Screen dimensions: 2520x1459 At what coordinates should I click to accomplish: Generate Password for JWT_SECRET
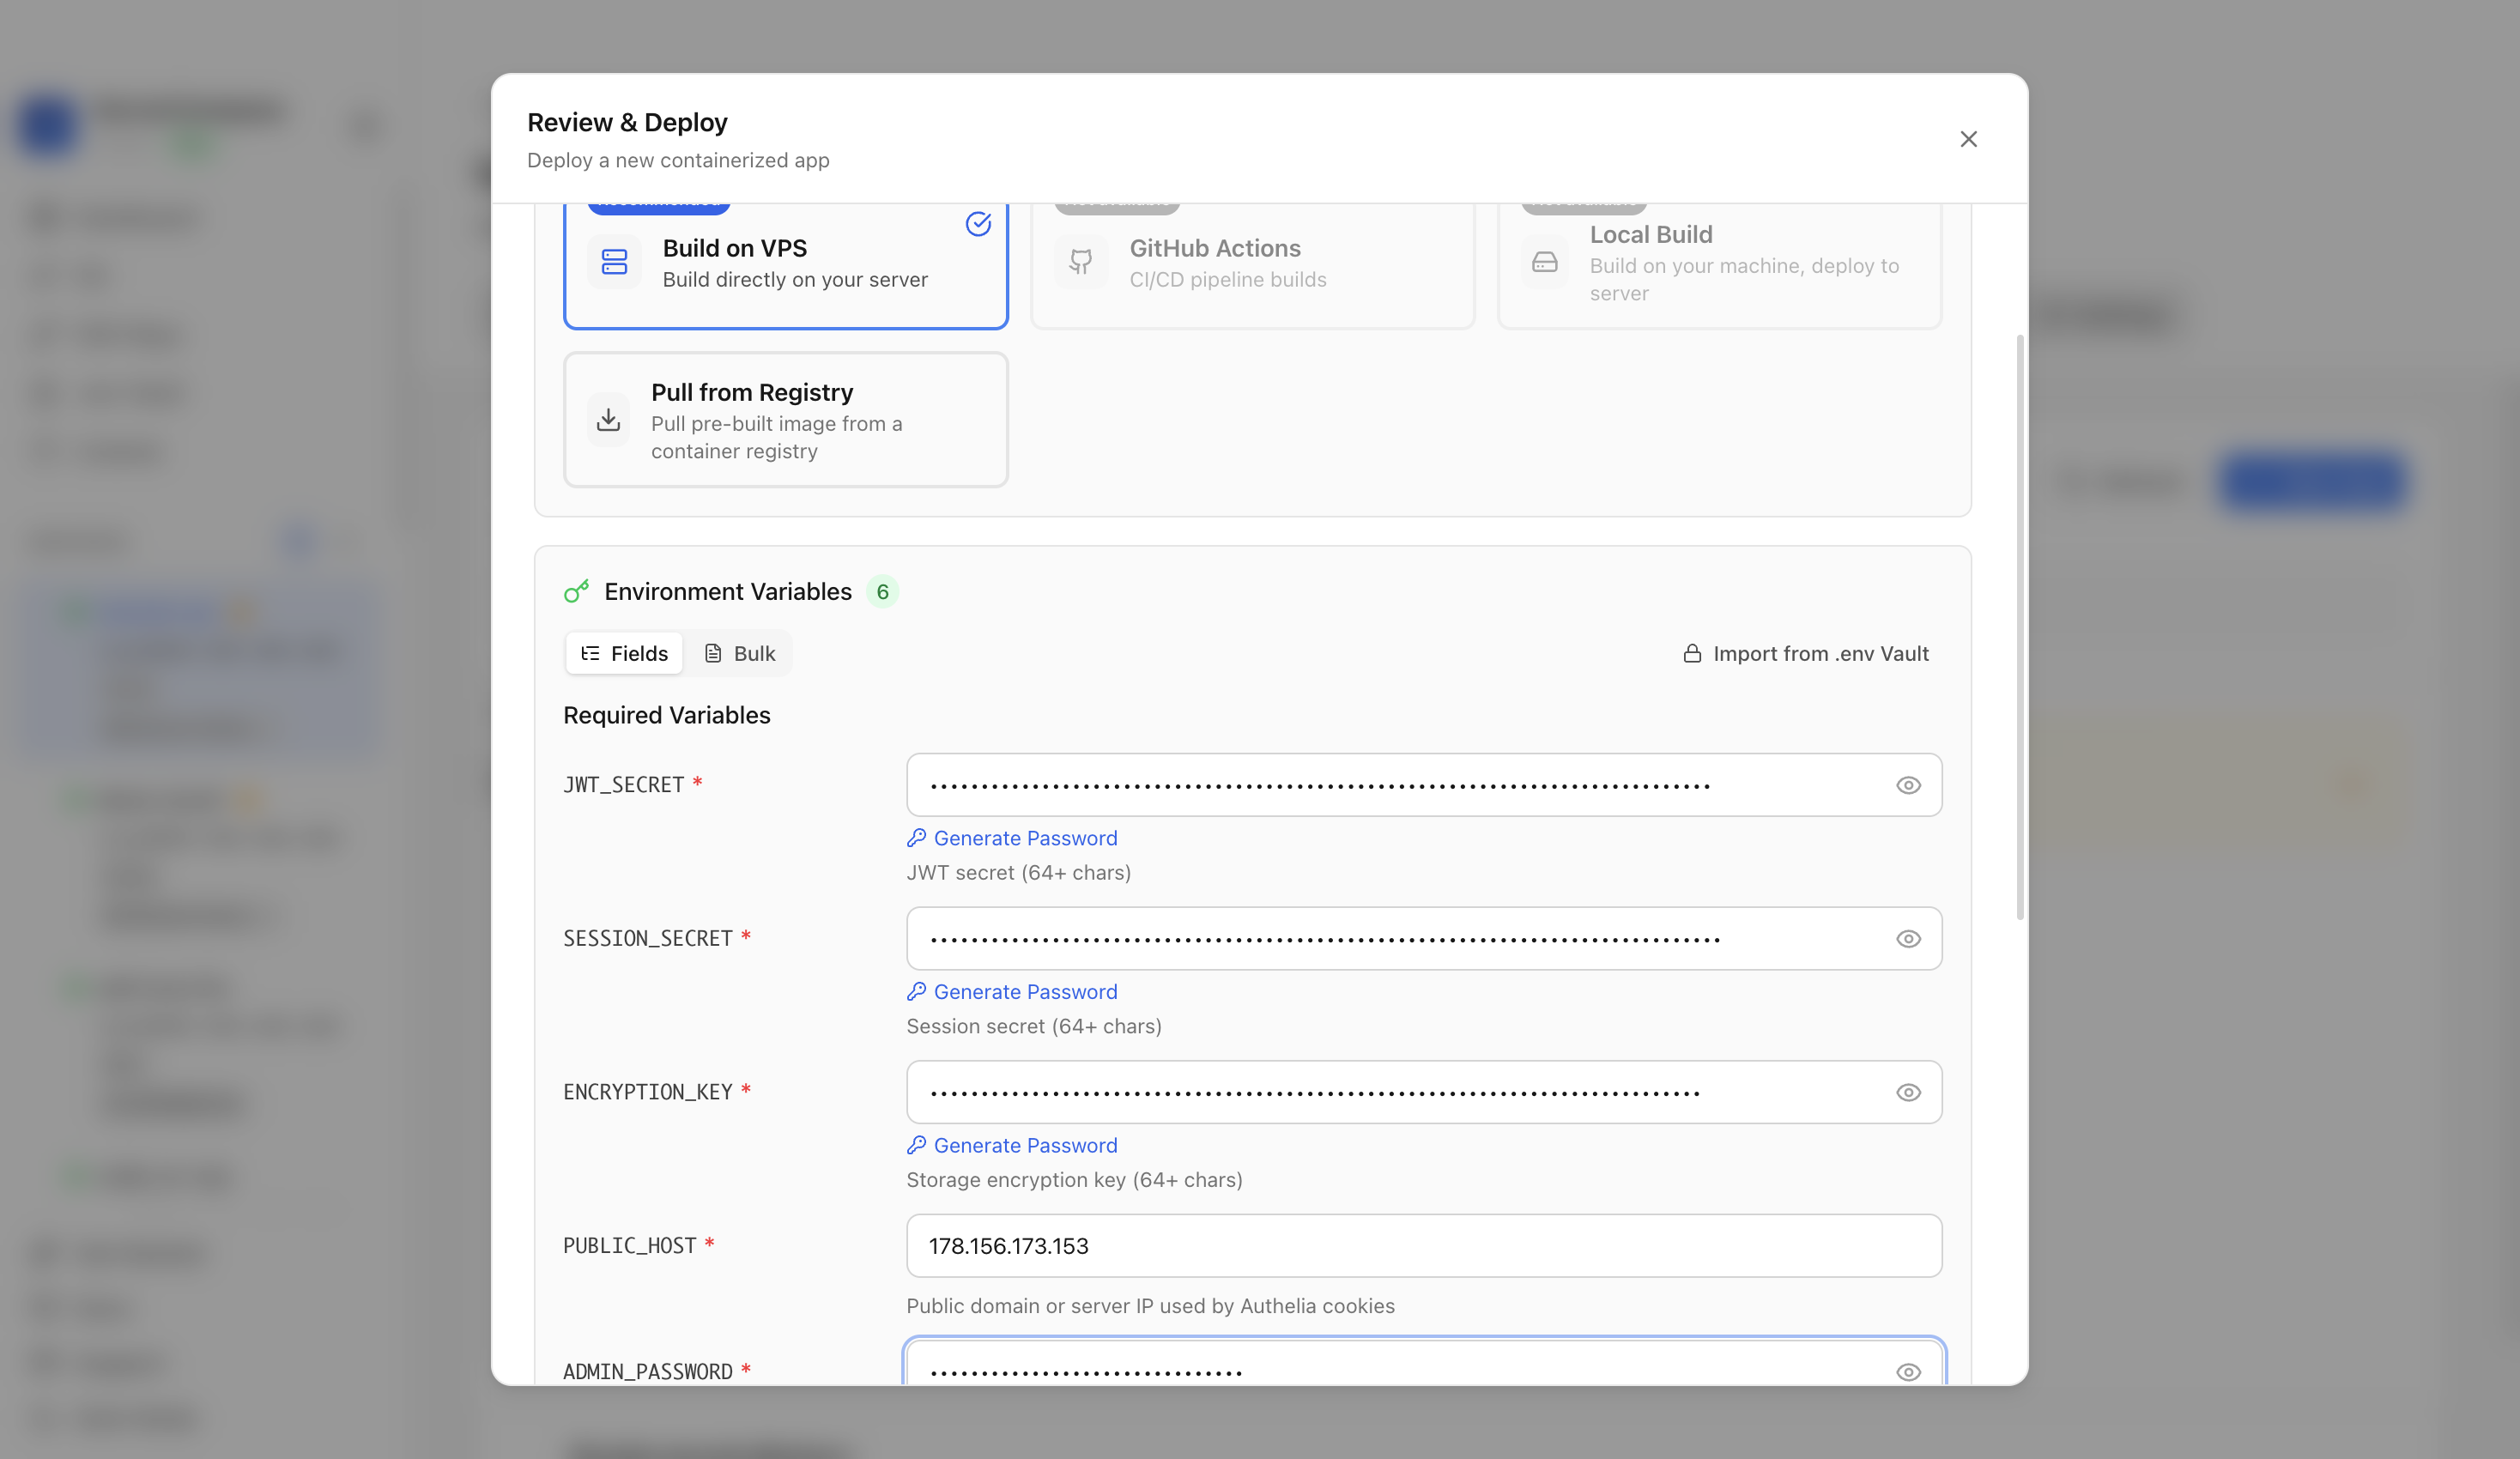click(1012, 838)
